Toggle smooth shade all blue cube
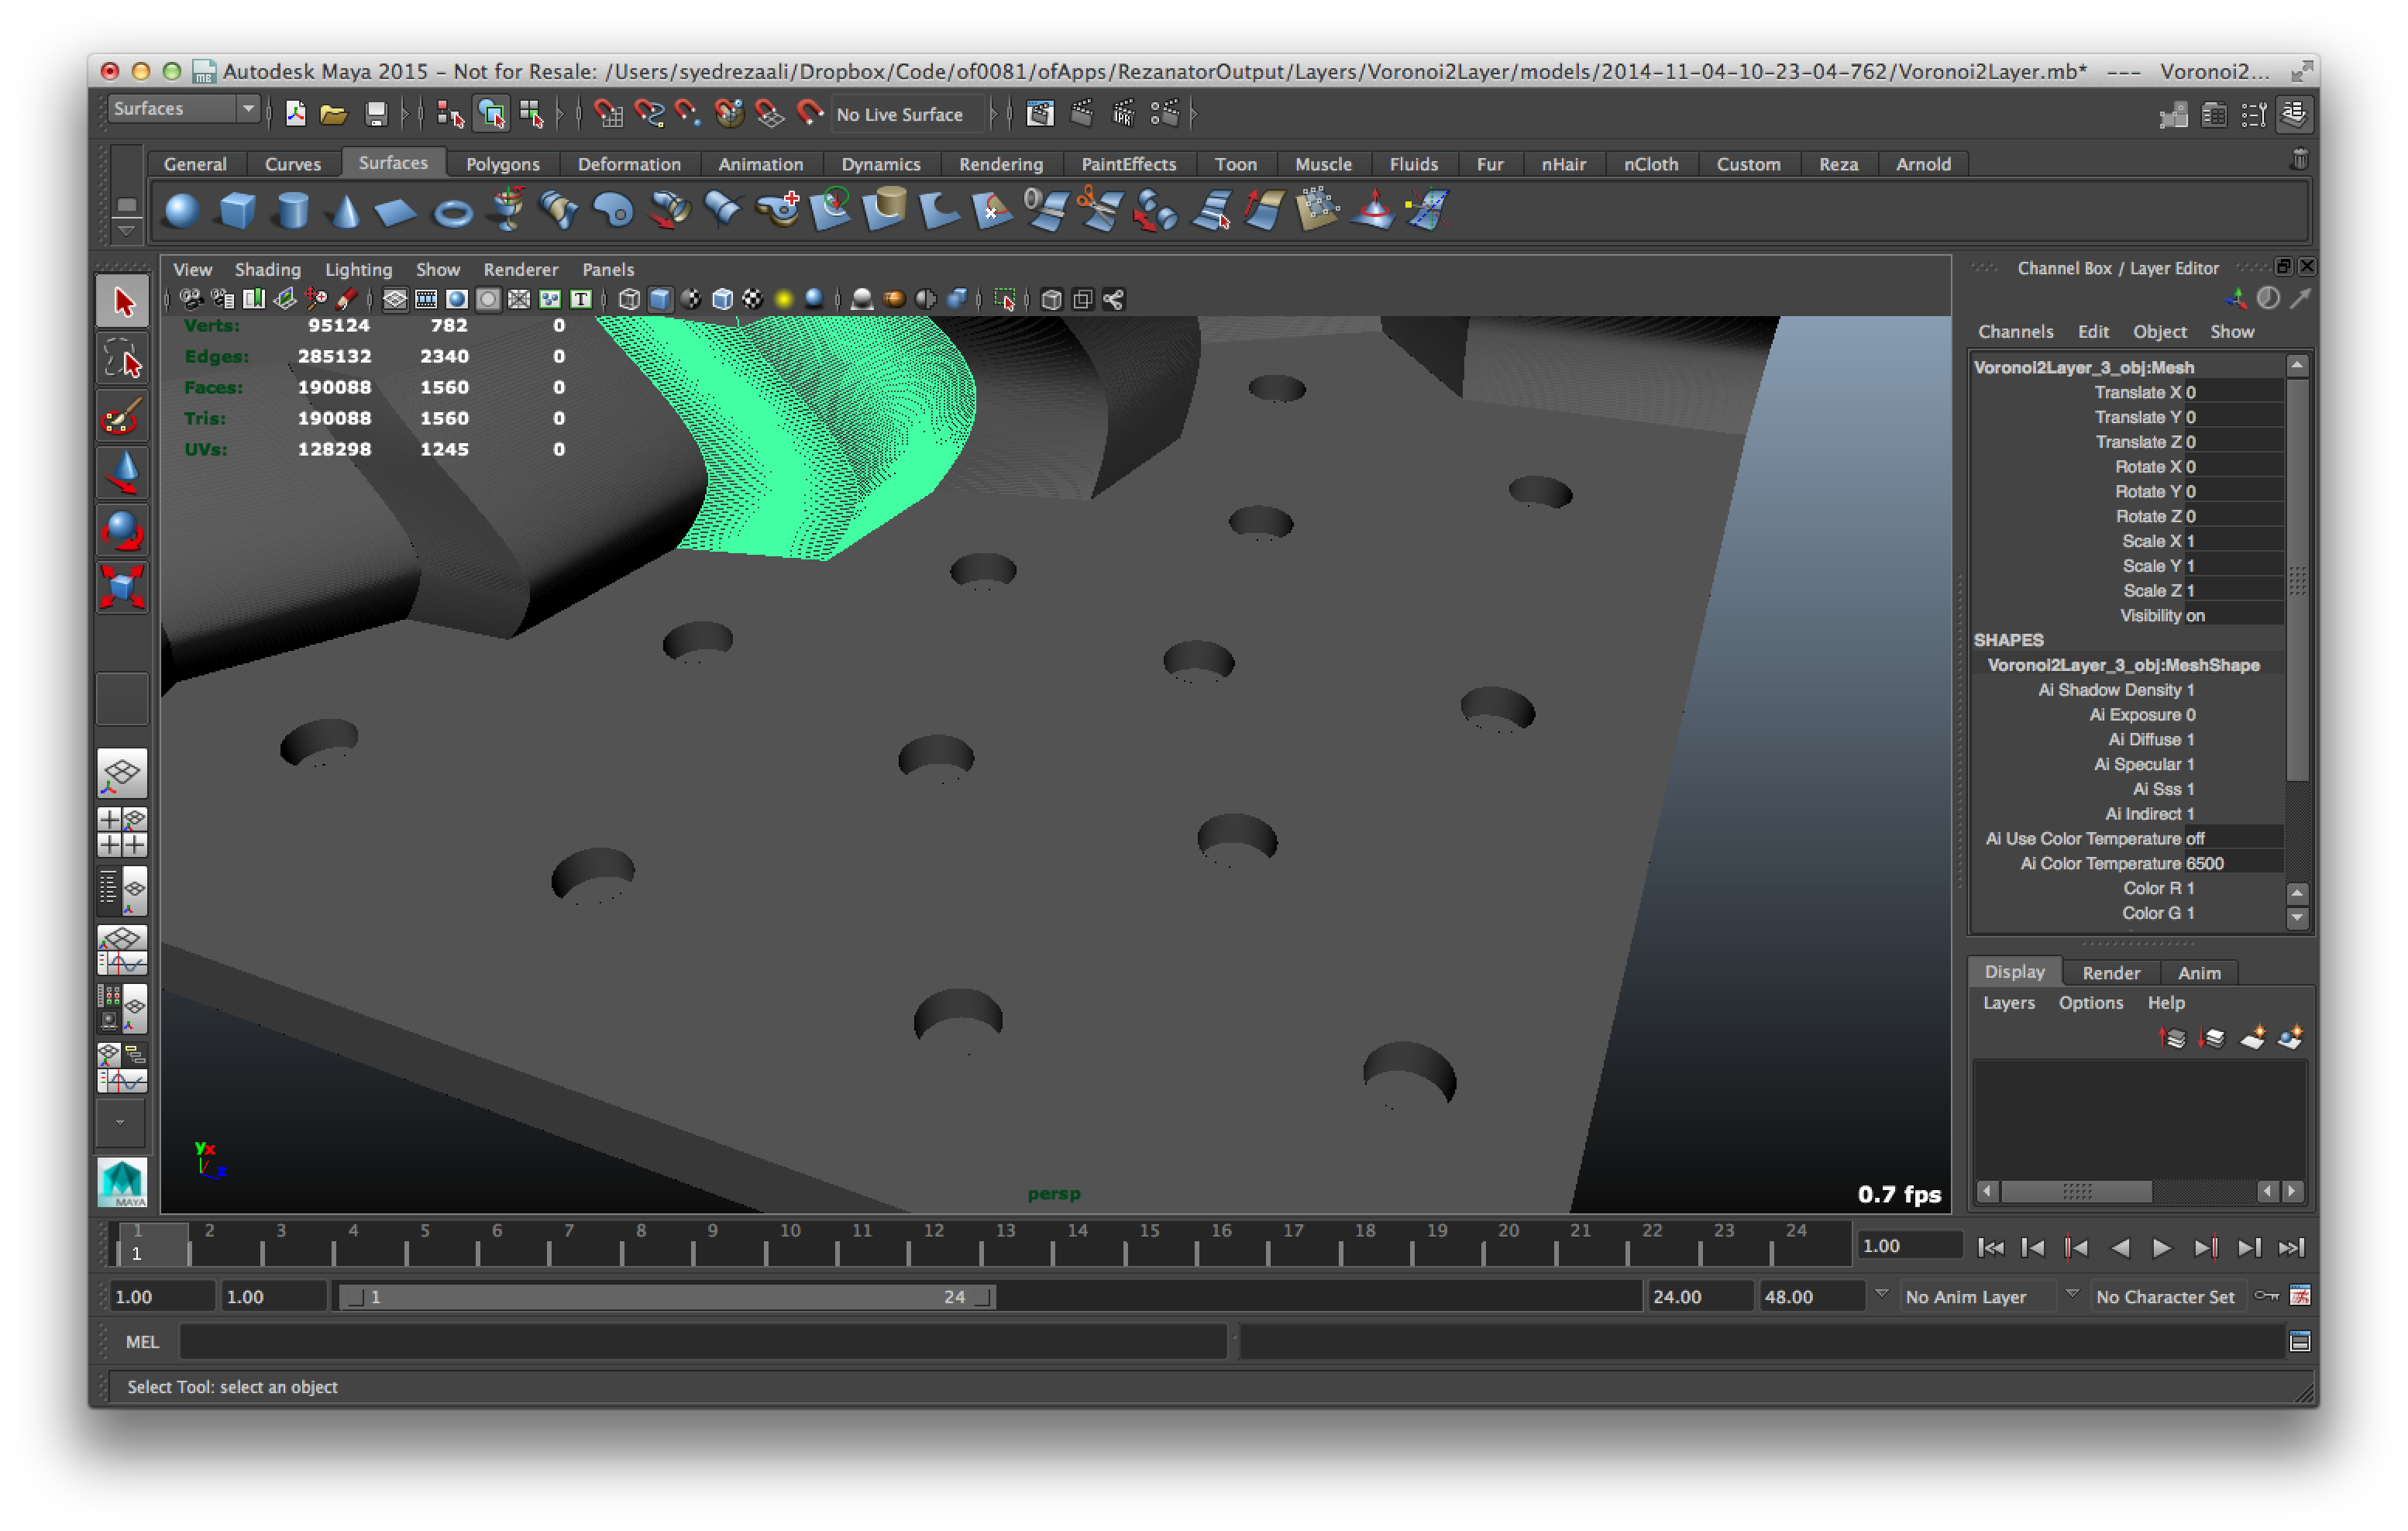Image resolution: width=2408 pixels, height=1531 pixels. (x=660, y=299)
